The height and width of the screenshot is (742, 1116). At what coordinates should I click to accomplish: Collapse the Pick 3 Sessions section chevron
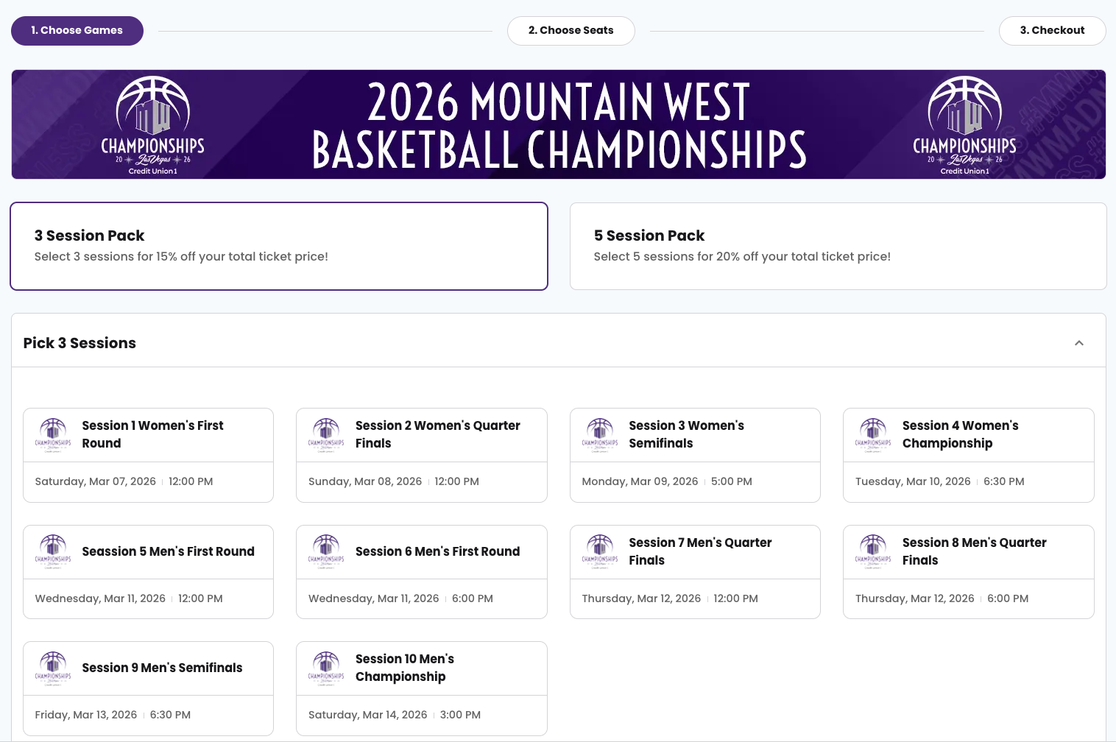point(1079,343)
